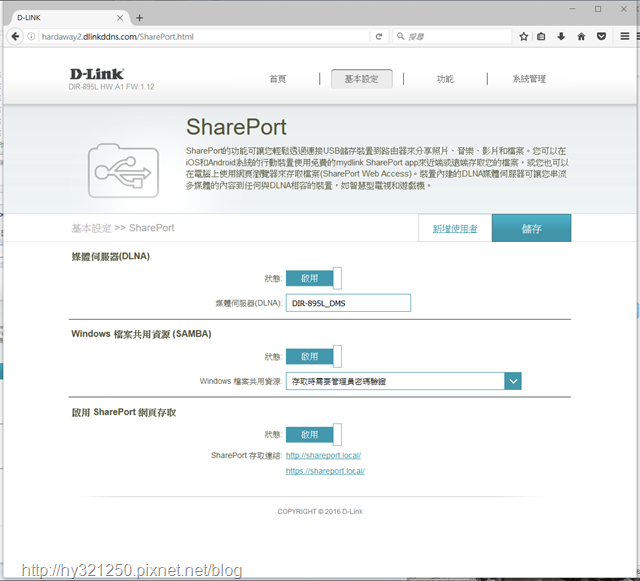Screen dimensions: 640x581
Task: Open the 基本設定 settings menu
Action: click(x=362, y=79)
